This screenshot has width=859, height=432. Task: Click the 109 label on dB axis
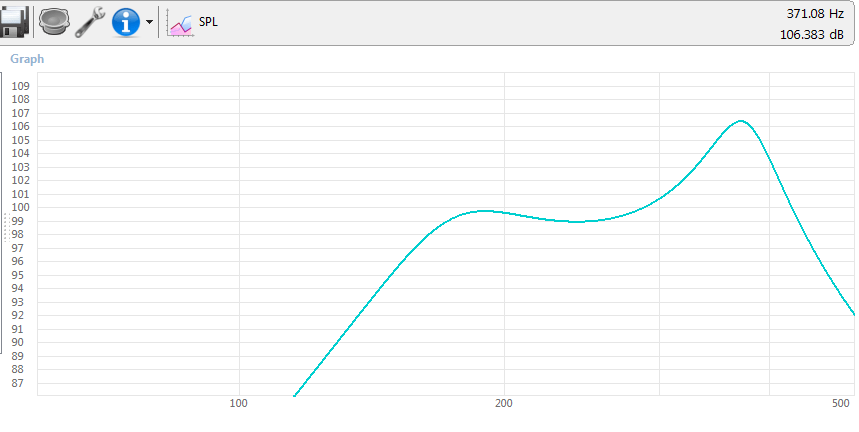coord(21,86)
